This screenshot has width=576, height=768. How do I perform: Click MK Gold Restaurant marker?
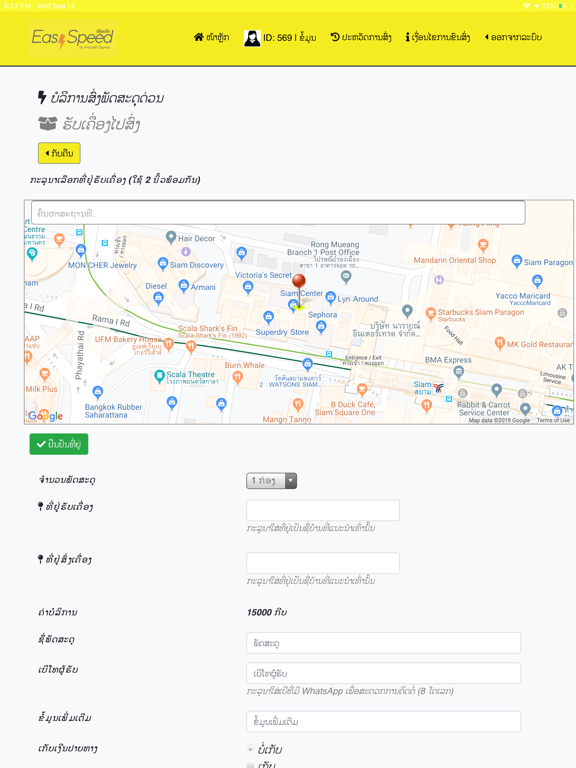point(500,343)
